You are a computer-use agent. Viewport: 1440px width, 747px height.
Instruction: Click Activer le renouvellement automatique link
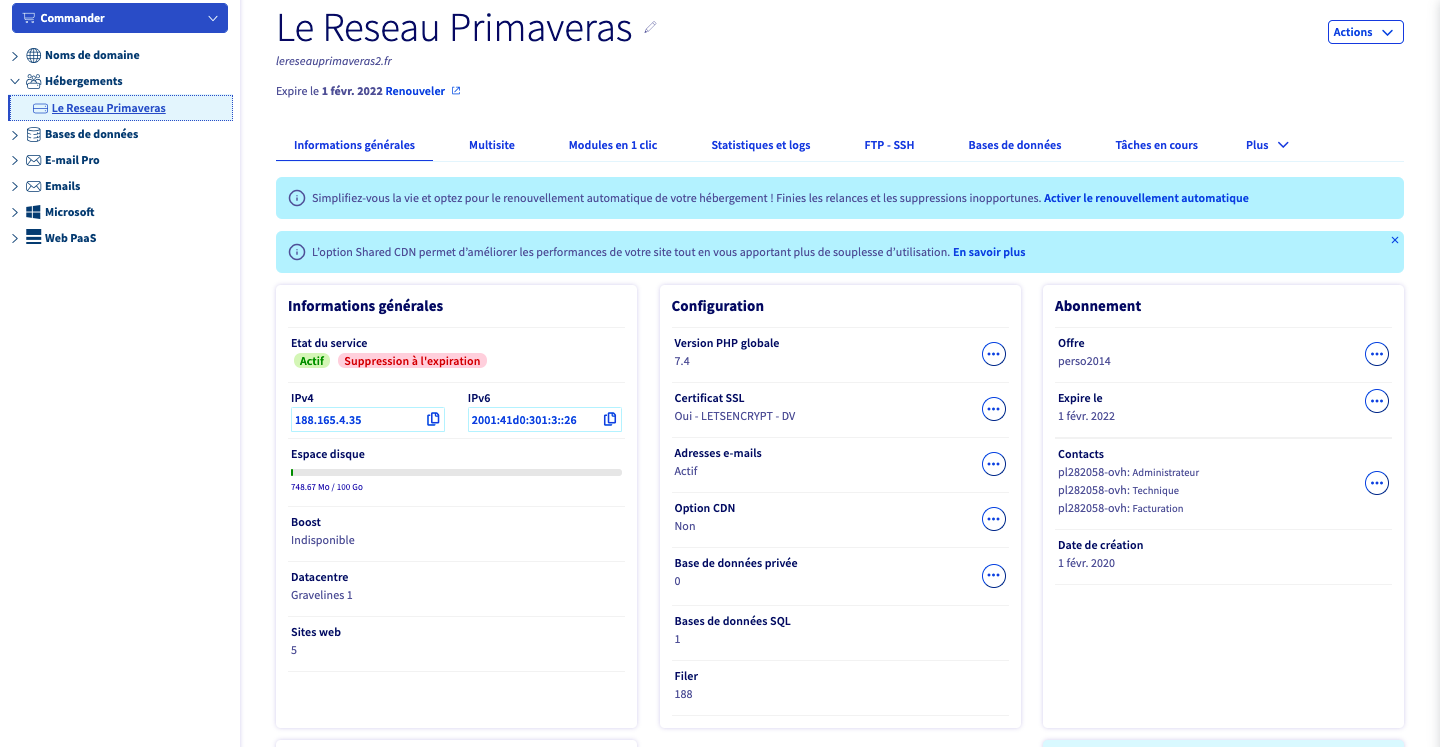[1146, 198]
